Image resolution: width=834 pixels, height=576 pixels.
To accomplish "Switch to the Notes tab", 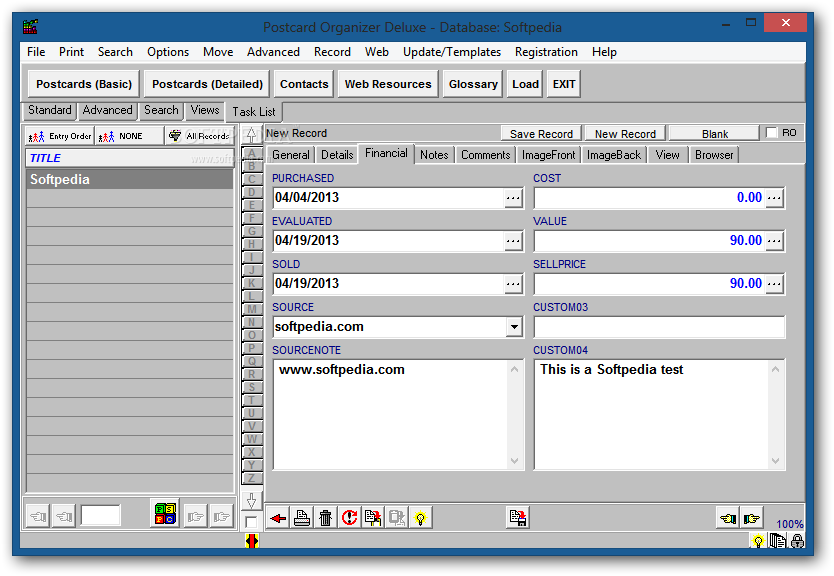I will tap(434, 155).
